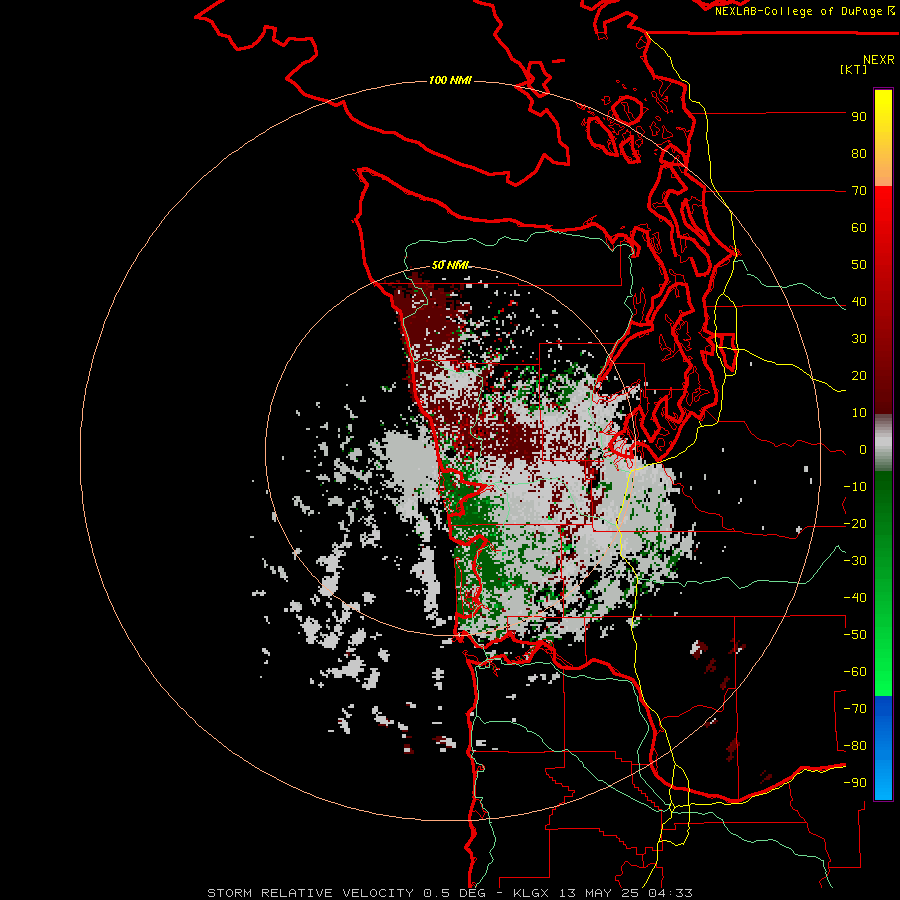The height and width of the screenshot is (900, 900).
Task: Click the "-30" value on the velocity scale
Action: coord(855,561)
